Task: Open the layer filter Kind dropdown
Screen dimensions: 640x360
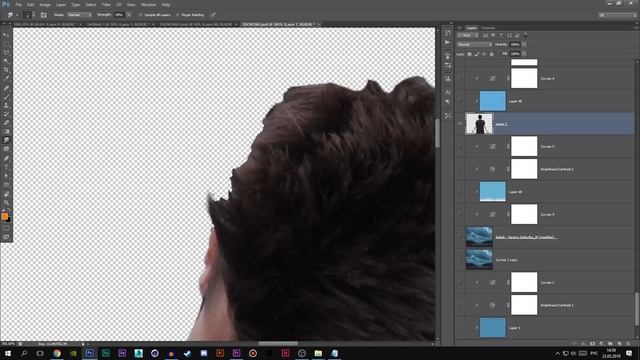Action: click(468, 36)
